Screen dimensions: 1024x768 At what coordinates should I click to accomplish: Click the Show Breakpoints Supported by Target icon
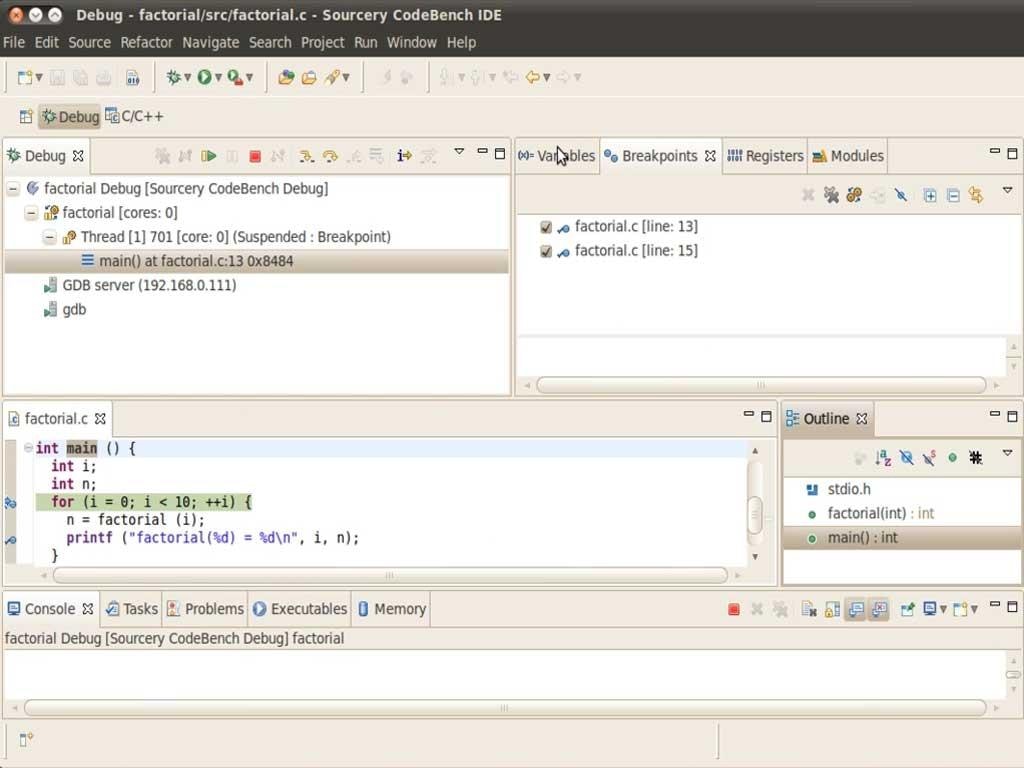click(x=854, y=195)
